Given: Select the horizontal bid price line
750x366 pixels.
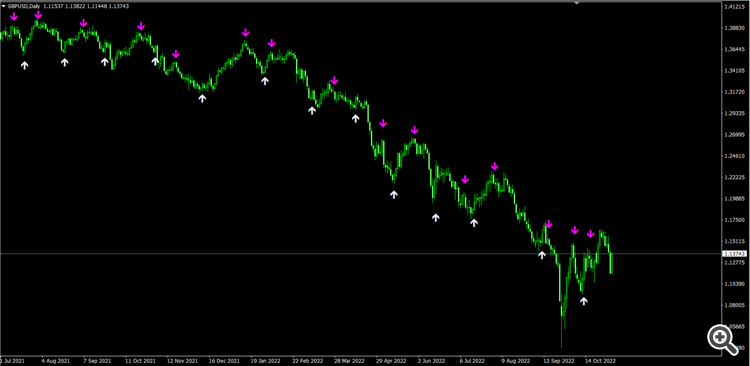Looking at the screenshot, I should pyautogui.click(x=360, y=253).
